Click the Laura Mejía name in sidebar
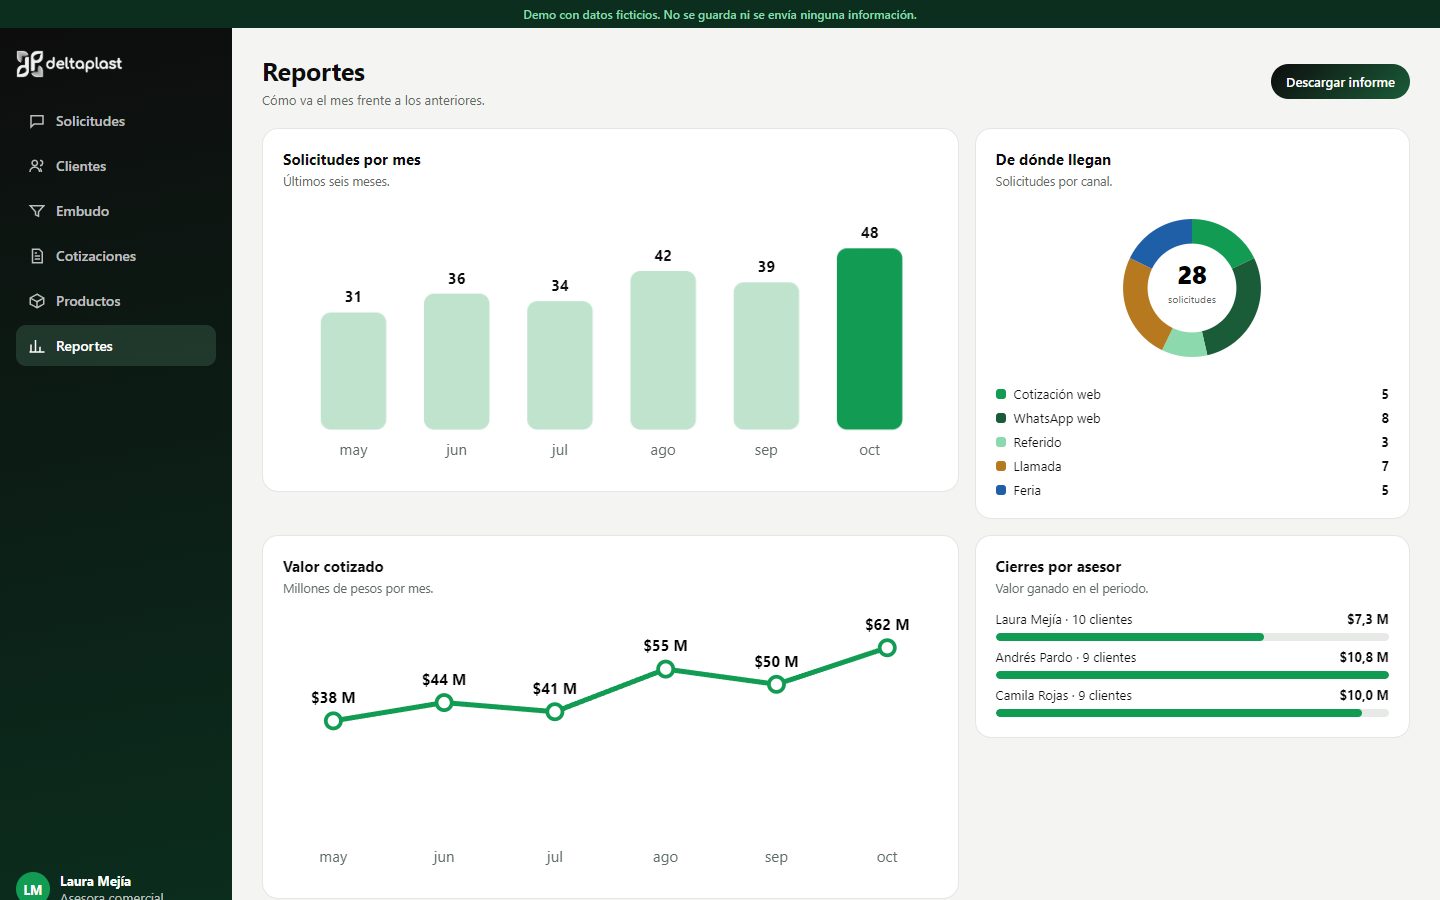Viewport: 1440px width, 900px height. tap(95, 881)
